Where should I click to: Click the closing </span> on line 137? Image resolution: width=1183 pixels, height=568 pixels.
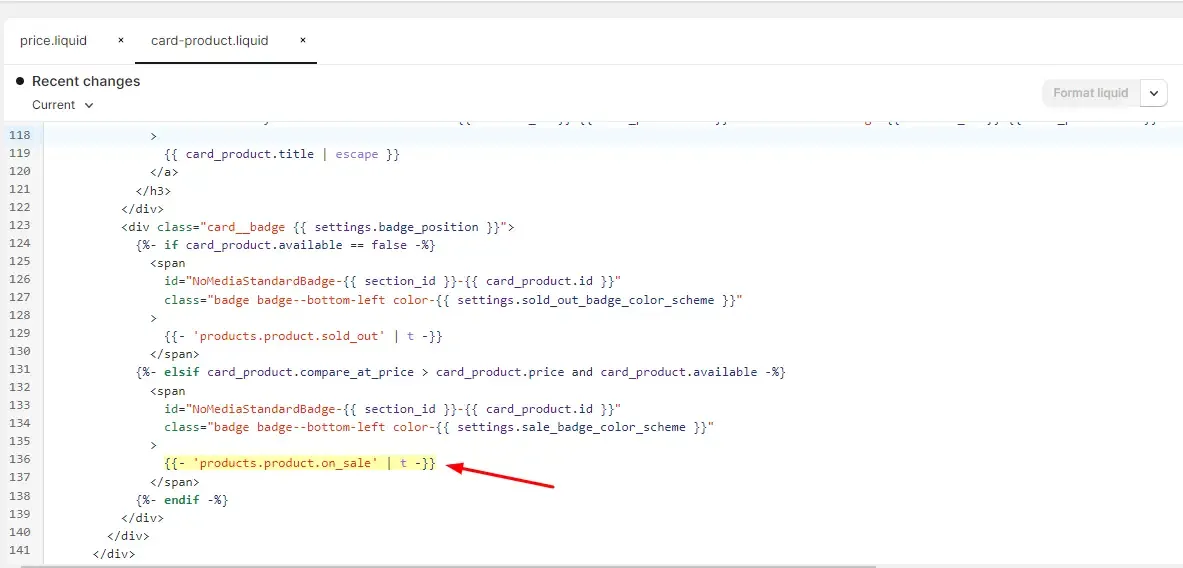pyautogui.click(x=175, y=481)
